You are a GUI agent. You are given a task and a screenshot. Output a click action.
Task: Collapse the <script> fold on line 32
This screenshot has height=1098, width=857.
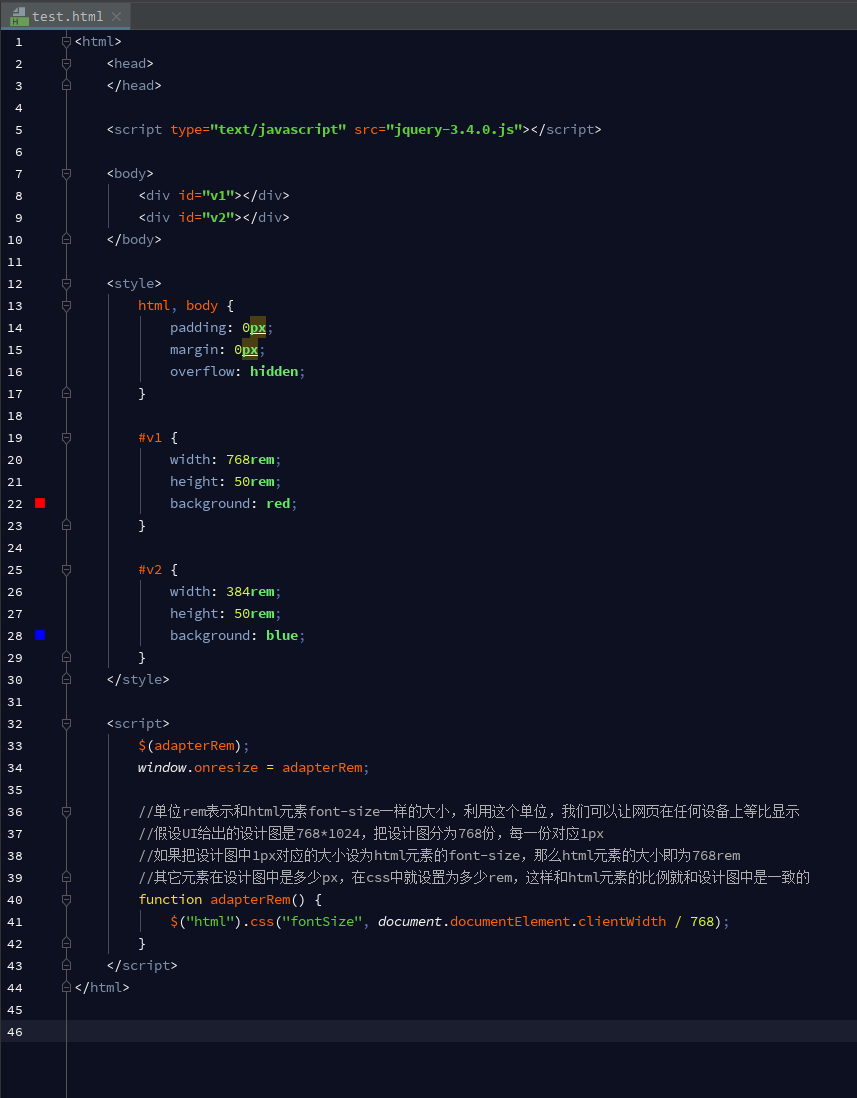pyautogui.click(x=67, y=723)
